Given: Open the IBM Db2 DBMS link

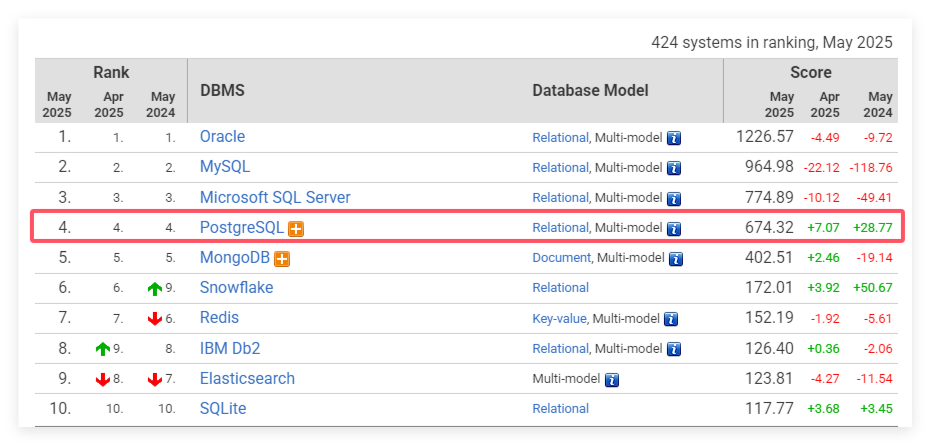Looking at the screenshot, I should coord(230,348).
